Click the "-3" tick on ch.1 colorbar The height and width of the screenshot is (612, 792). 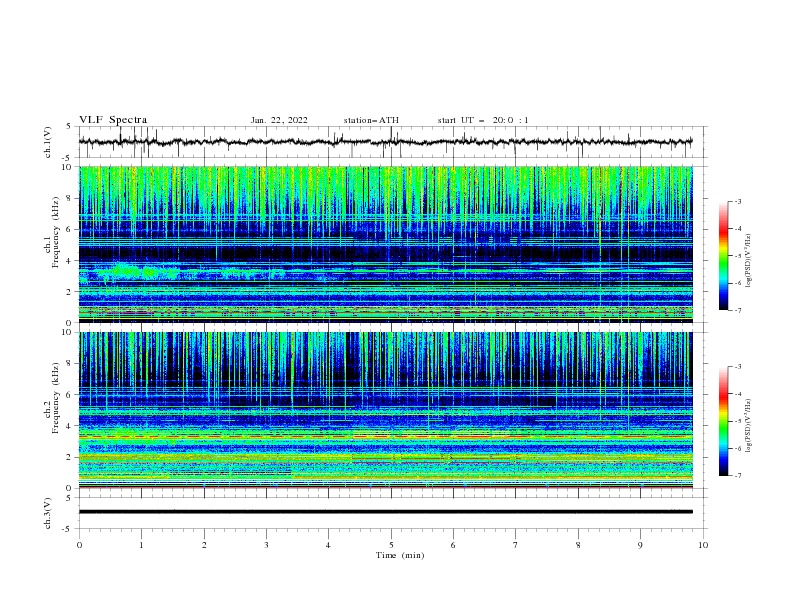(x=737, y=201)
